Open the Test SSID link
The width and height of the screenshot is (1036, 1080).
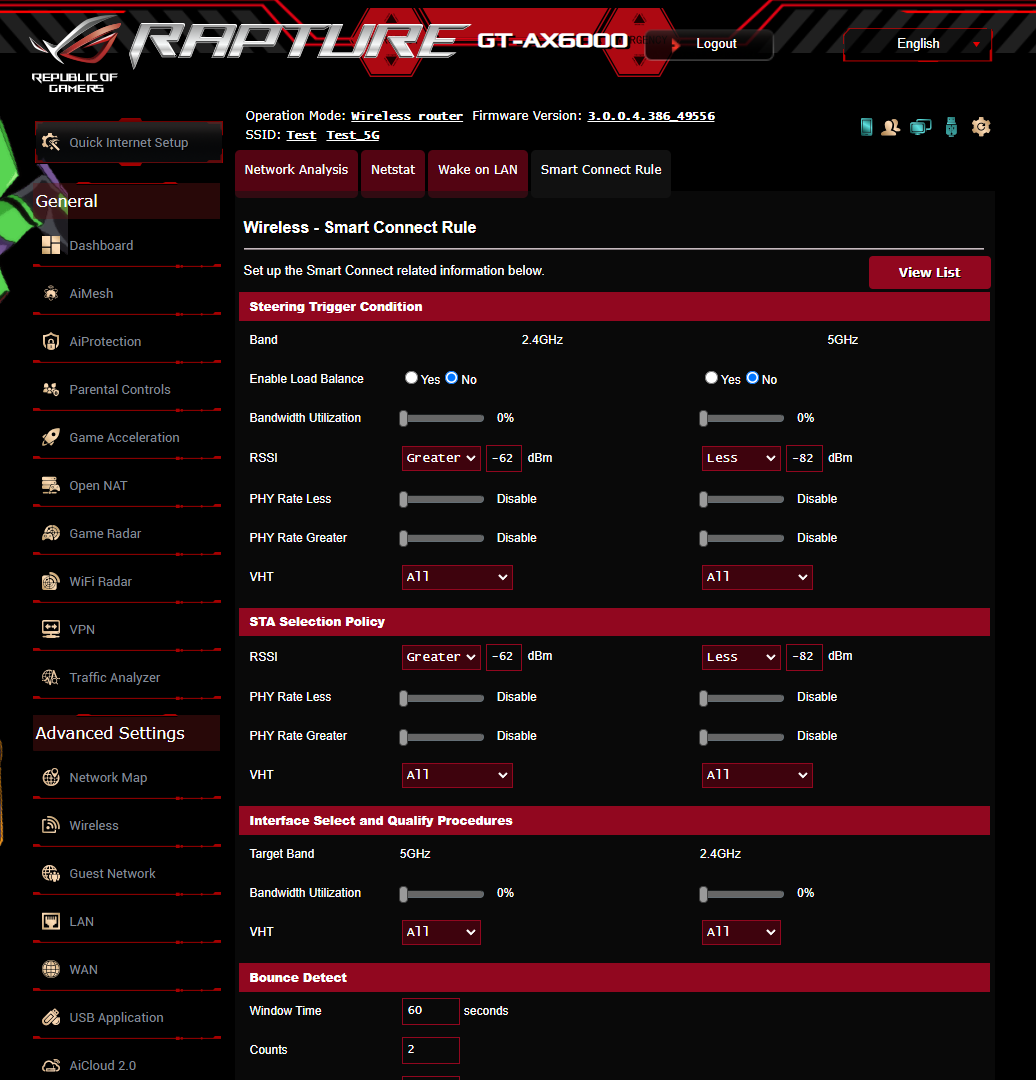click(x=301, y=135)
